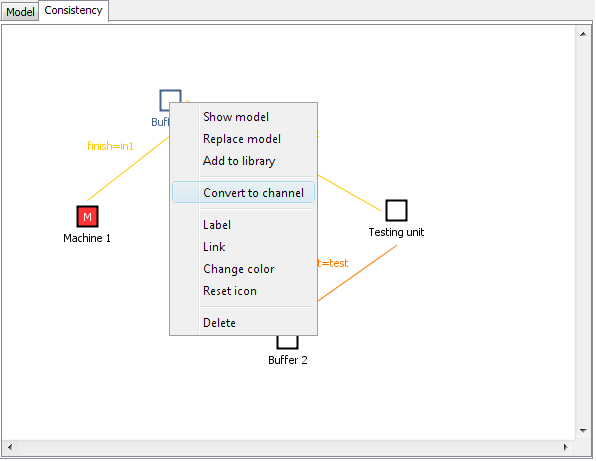Select Convert to channel option
The height and width of the screenshot is (461, 596).
pos(243,192)
